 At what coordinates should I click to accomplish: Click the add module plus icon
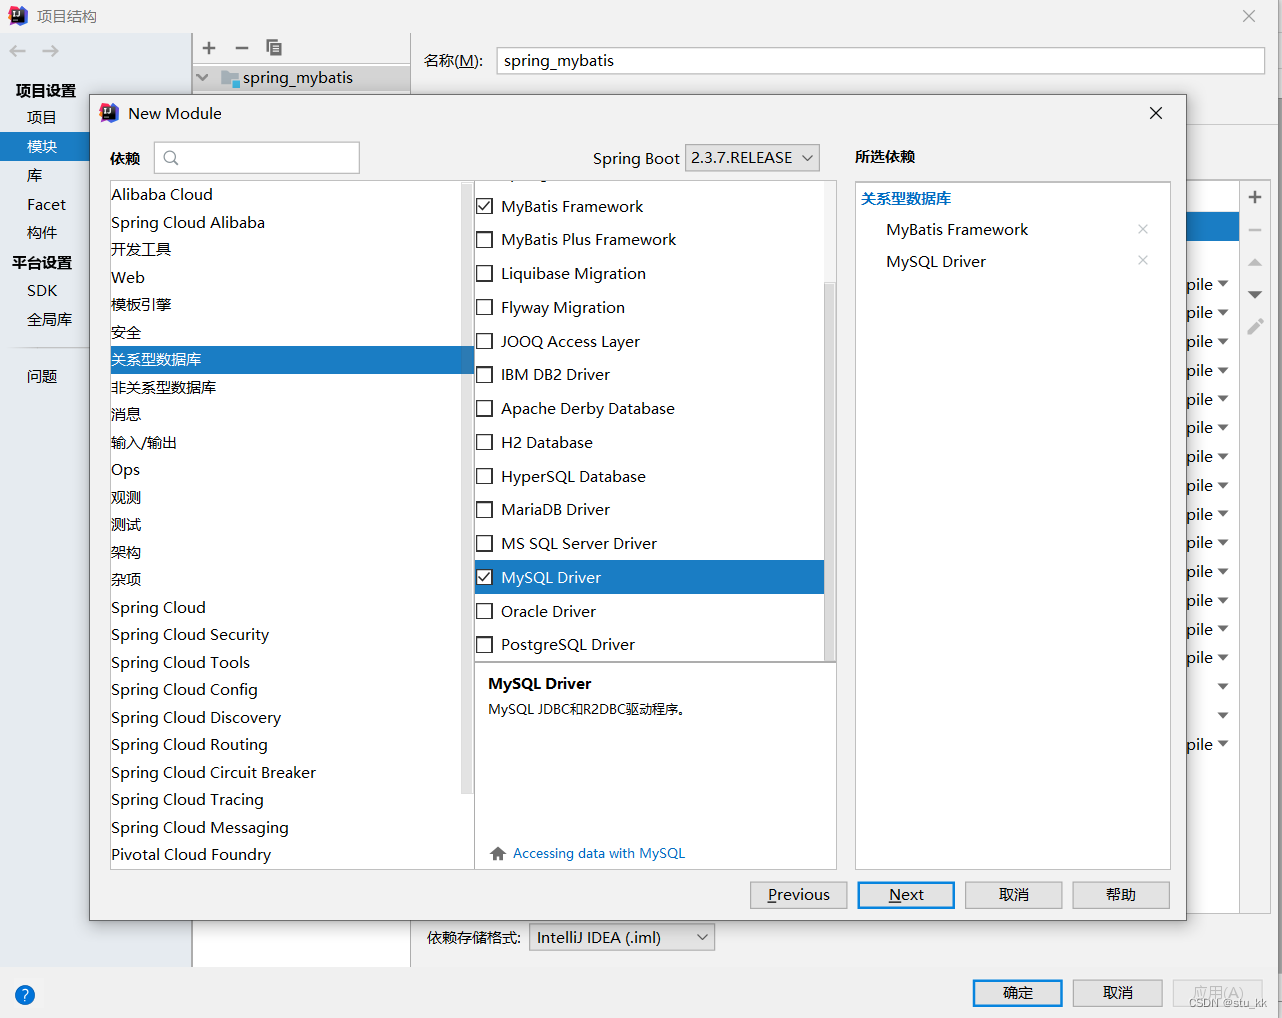click(x=209, y=48)
